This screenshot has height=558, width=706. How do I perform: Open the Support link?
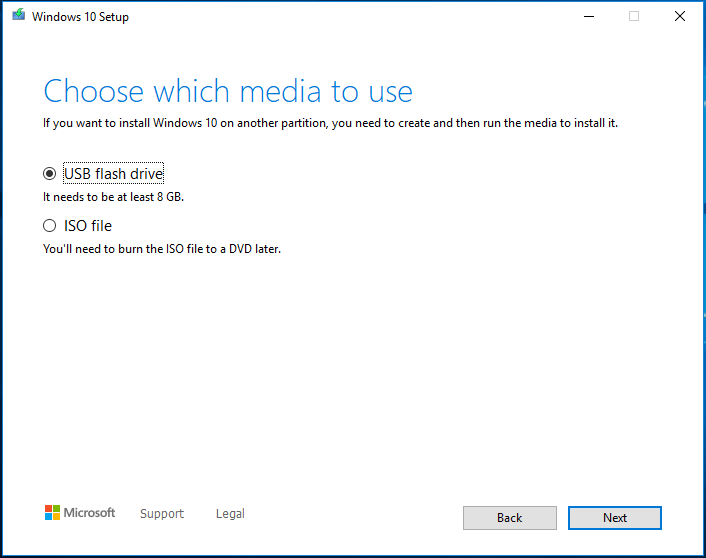click(162, 513)
